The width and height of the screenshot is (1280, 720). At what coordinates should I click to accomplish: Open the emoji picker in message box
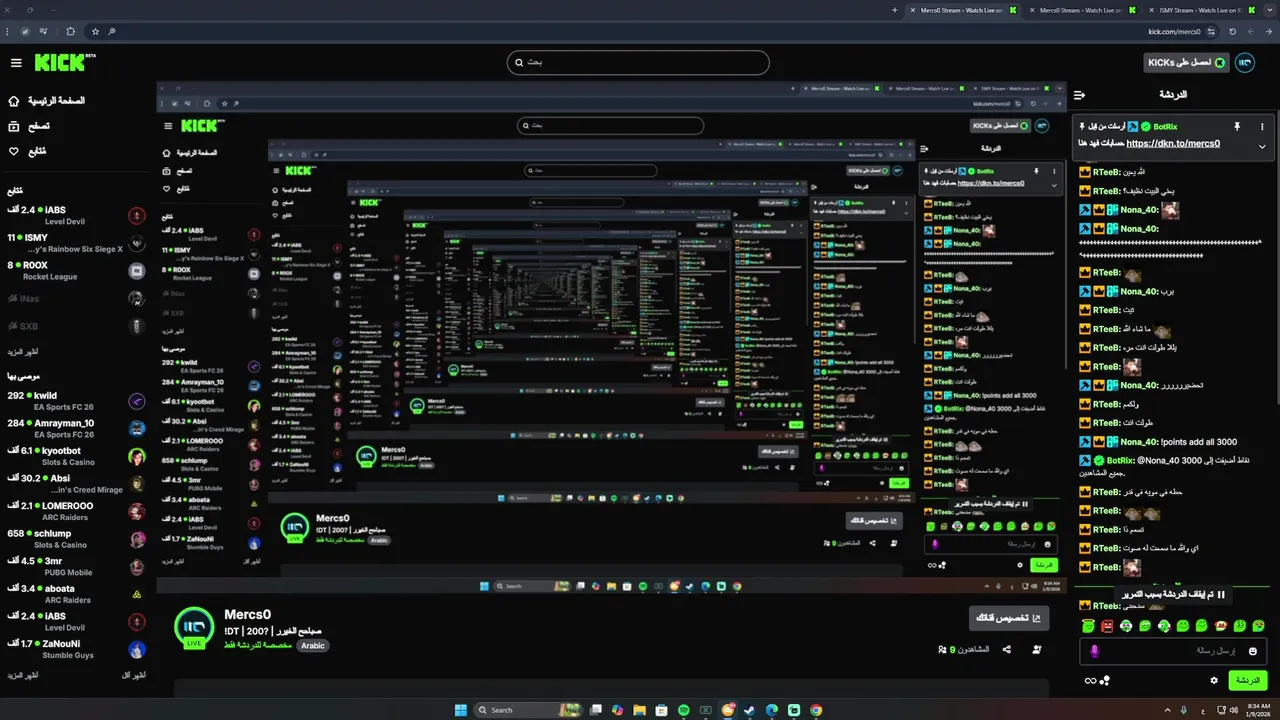[1253, 651]
